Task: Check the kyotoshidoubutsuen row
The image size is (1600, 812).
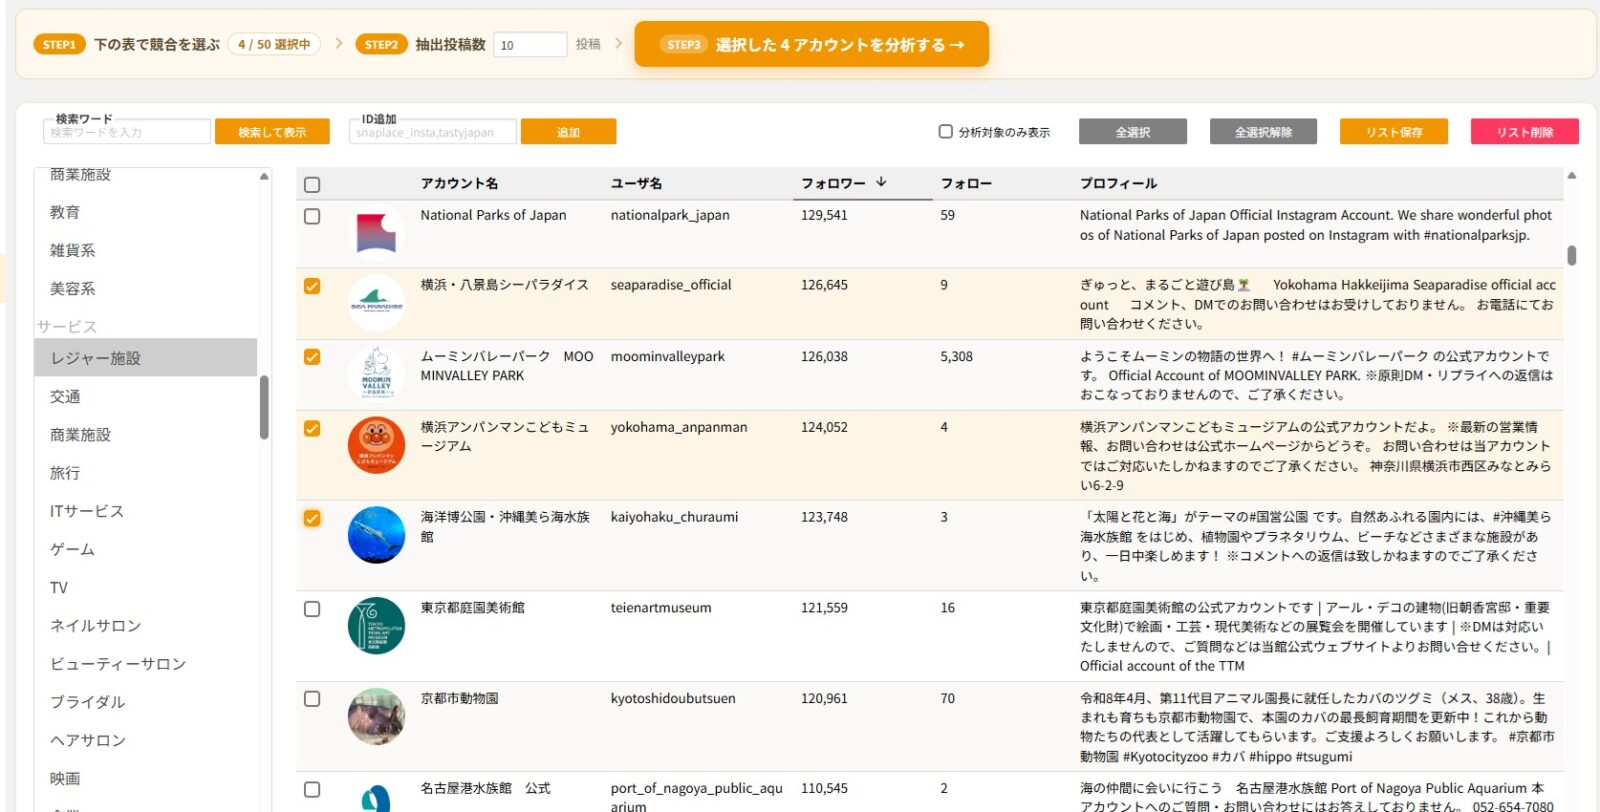Action: tap(312, 699)
